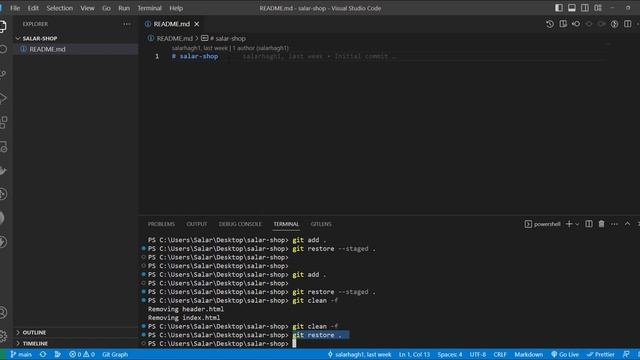The width and height of the screenshot is (640, 360).
Task: Open the Help menu
Action: click(176, 8)
